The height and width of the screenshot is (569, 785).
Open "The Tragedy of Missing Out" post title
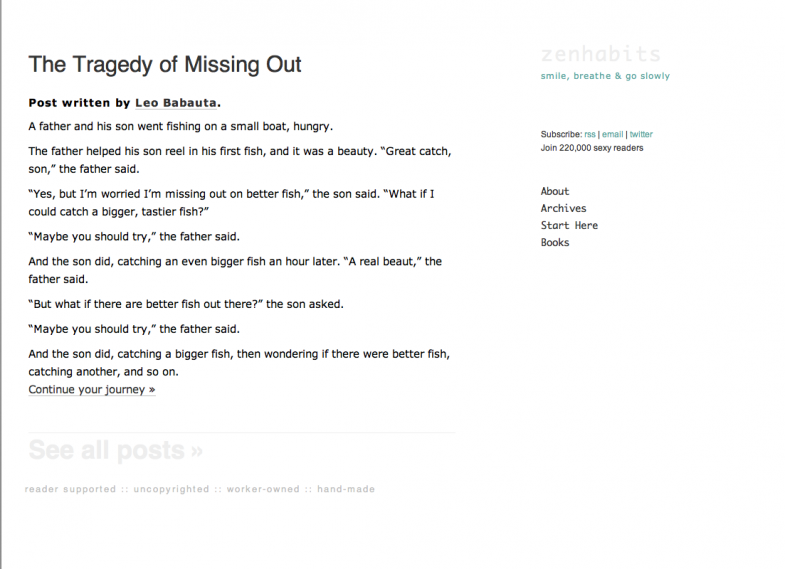(x=165, y=65)
